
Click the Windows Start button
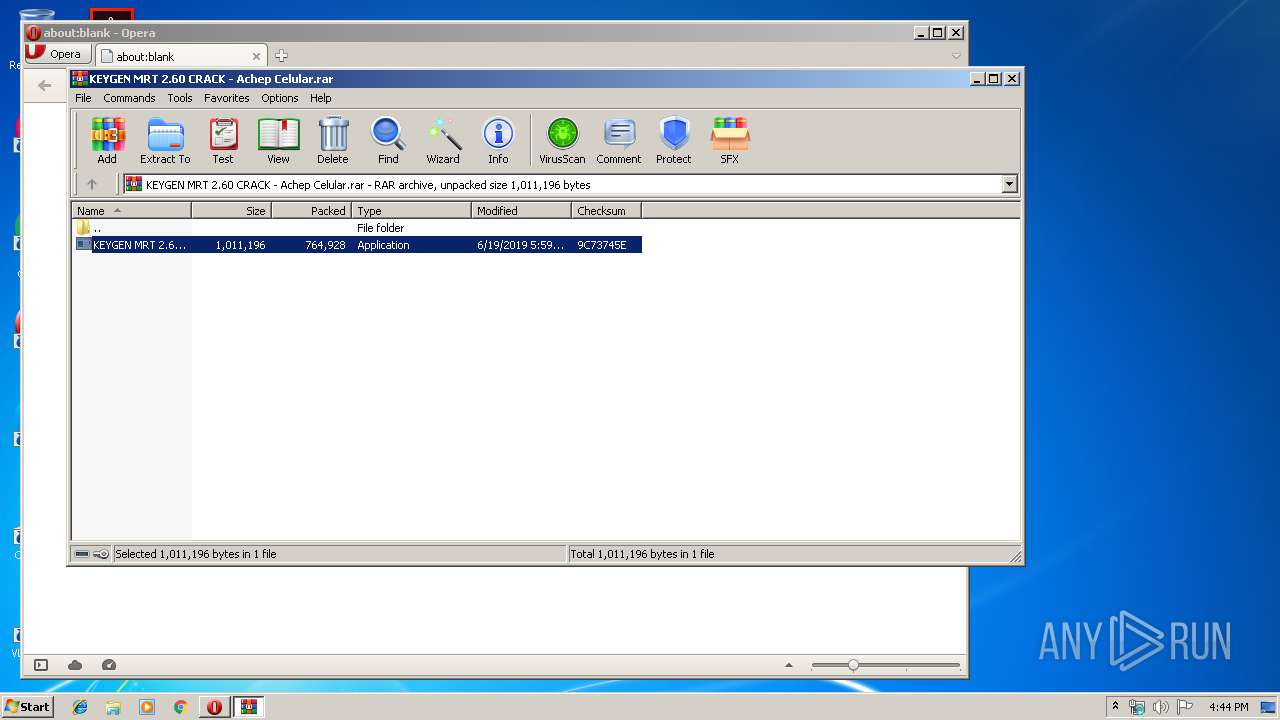27,707
